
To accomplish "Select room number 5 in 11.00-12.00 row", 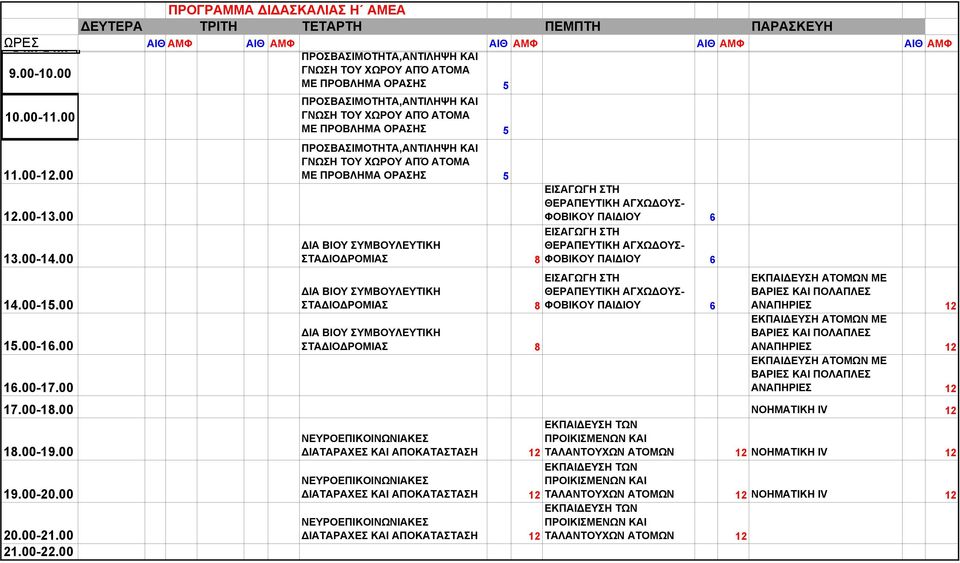I will point(506,176).
